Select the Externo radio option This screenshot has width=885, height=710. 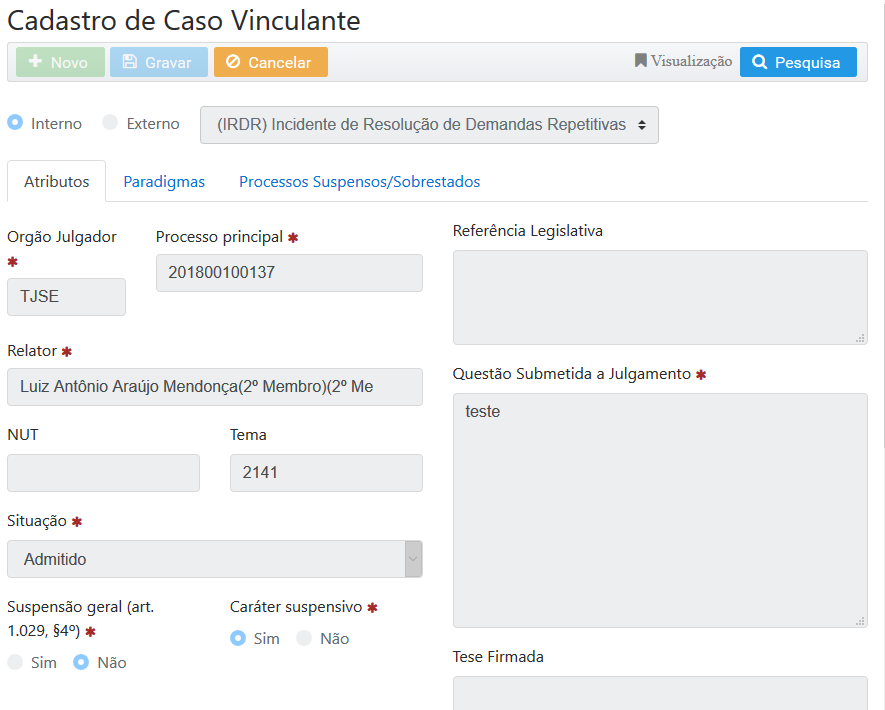(110, 123)
